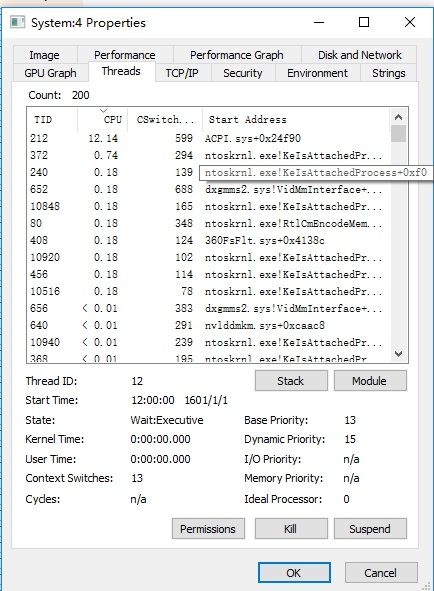Select thread row TID 10848
434x591 pixels.
pyautogui.click(x=208, y=206)
